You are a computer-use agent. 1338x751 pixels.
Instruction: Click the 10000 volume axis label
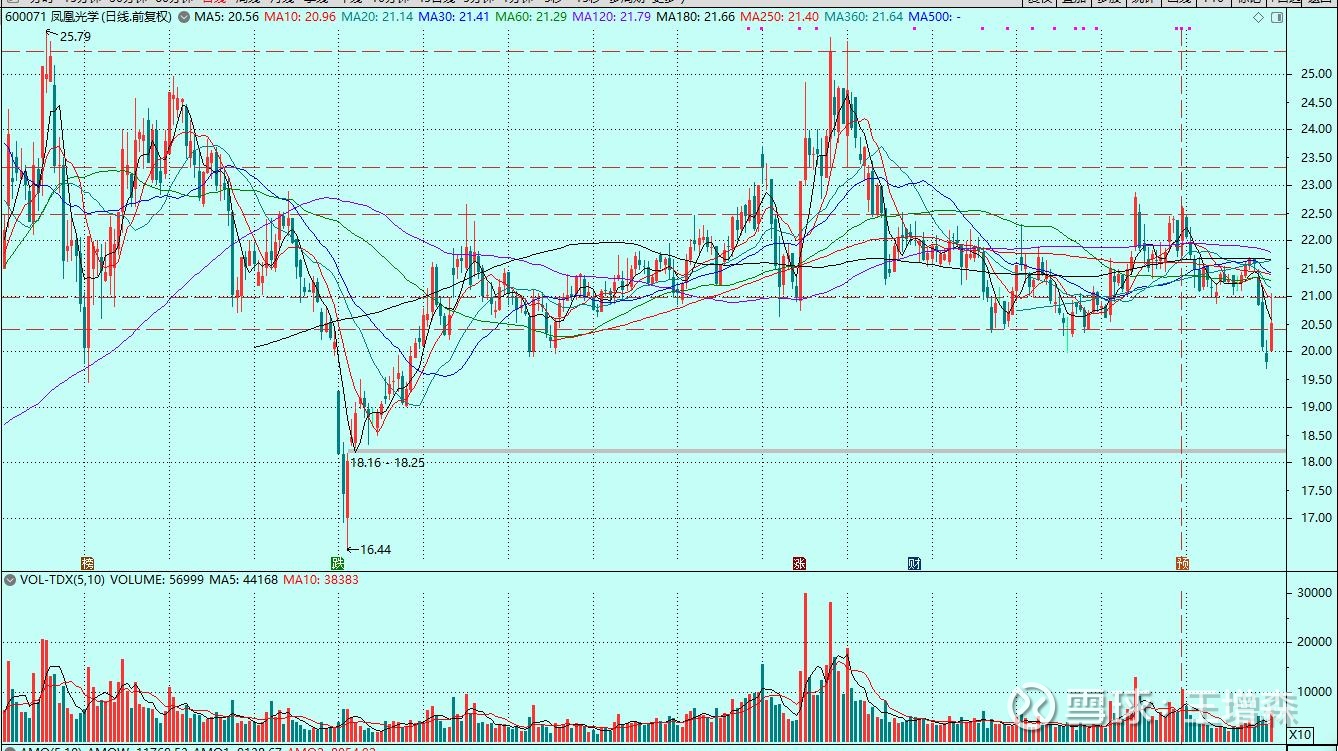coord(1314,692)
